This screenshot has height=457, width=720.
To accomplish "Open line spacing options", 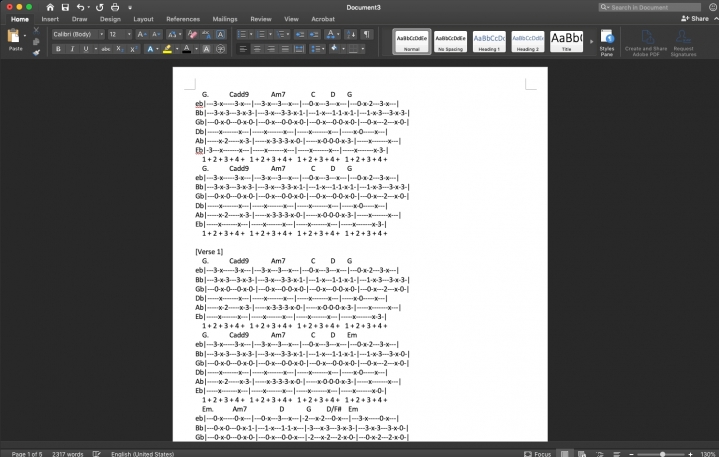I will 317,49.
